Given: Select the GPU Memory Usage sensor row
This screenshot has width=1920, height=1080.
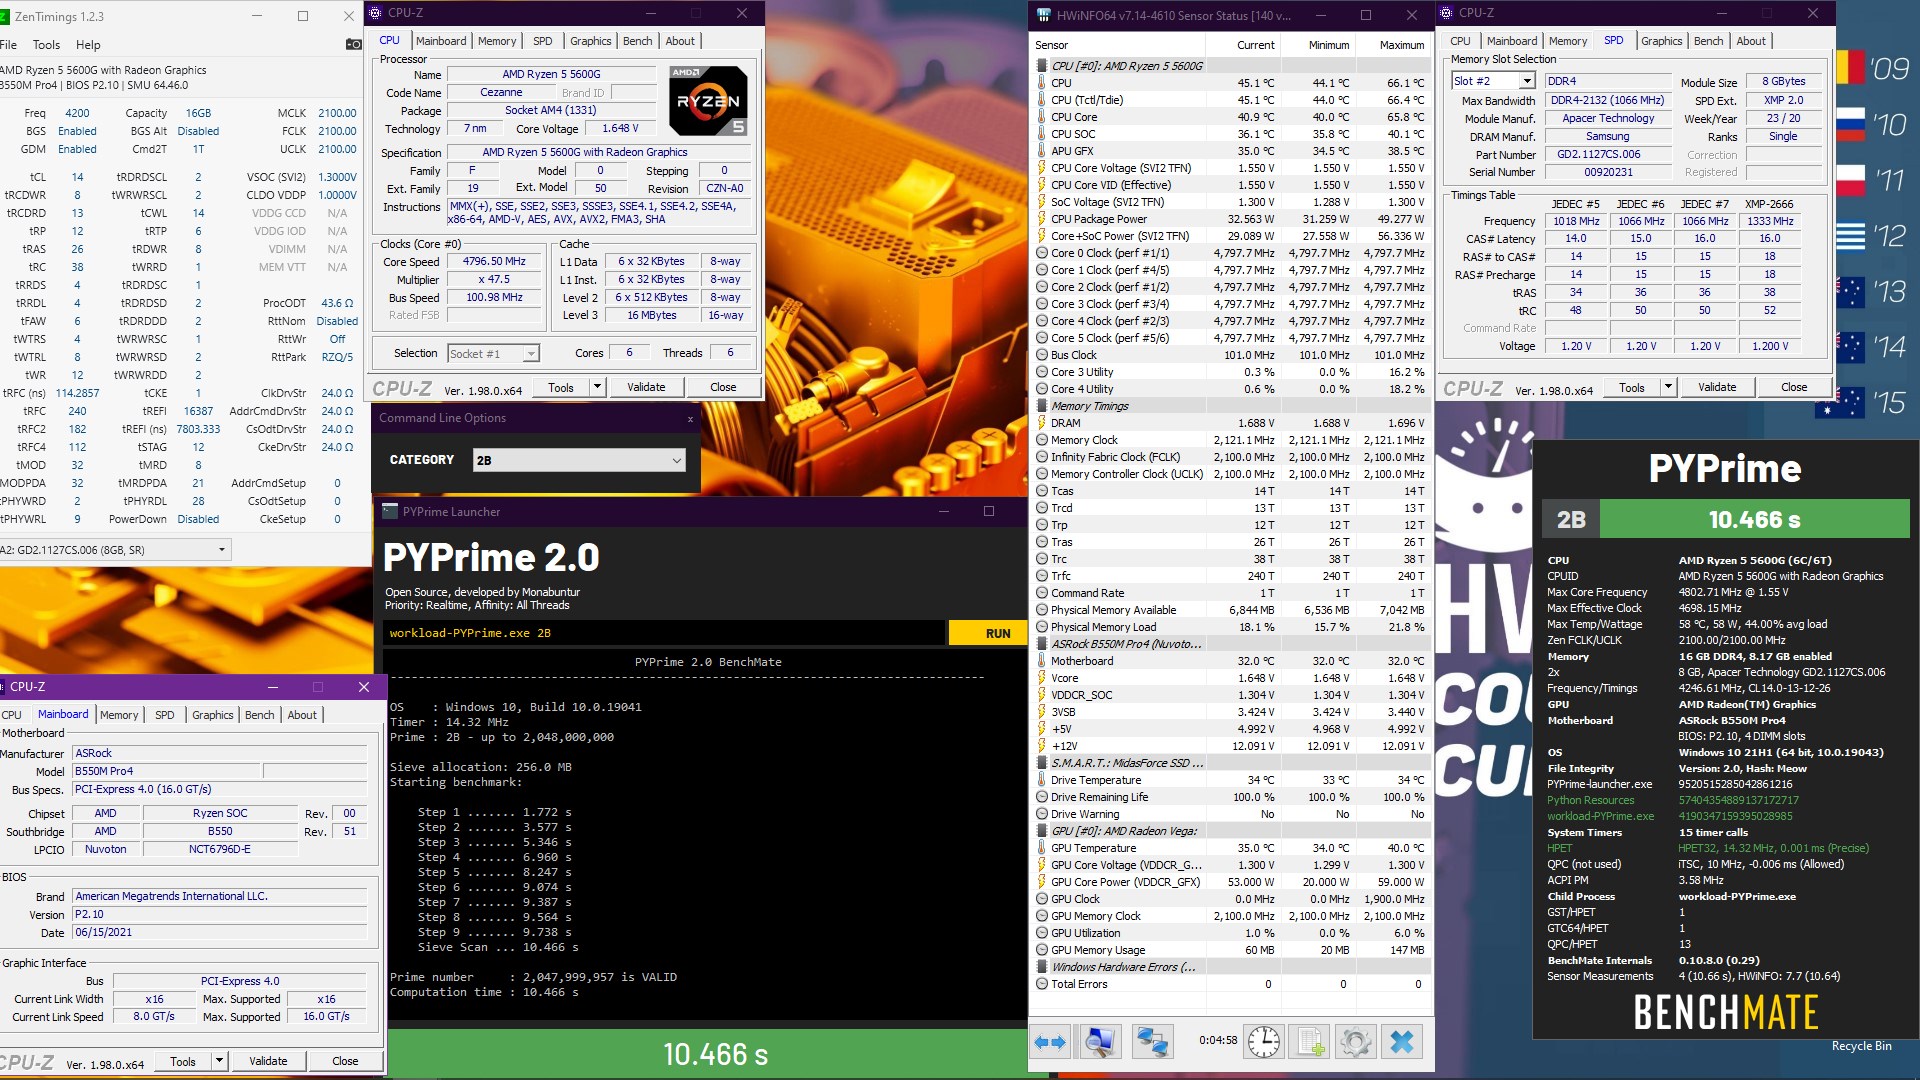Looking at the screenshot, I should [x=1231, y=950].
